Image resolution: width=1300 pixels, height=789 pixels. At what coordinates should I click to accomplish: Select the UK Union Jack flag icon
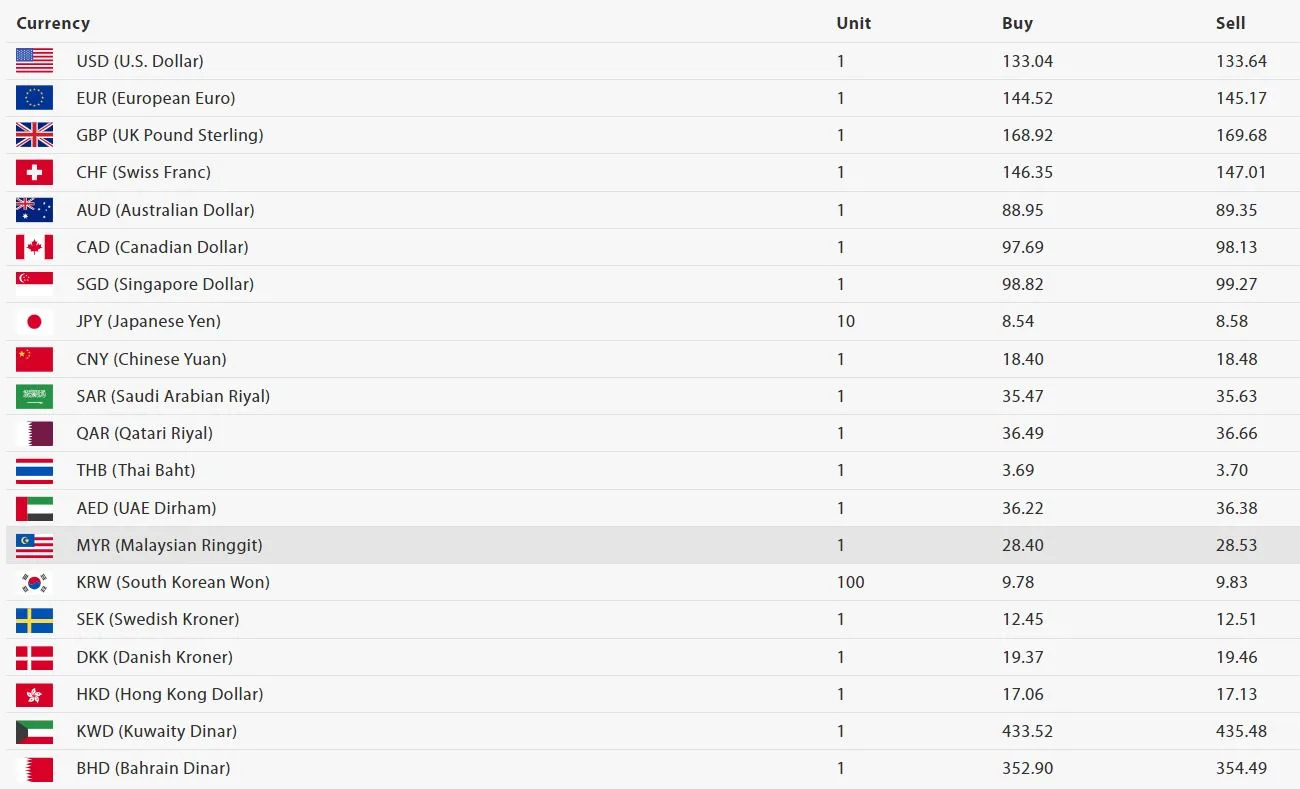click(34, 135)
